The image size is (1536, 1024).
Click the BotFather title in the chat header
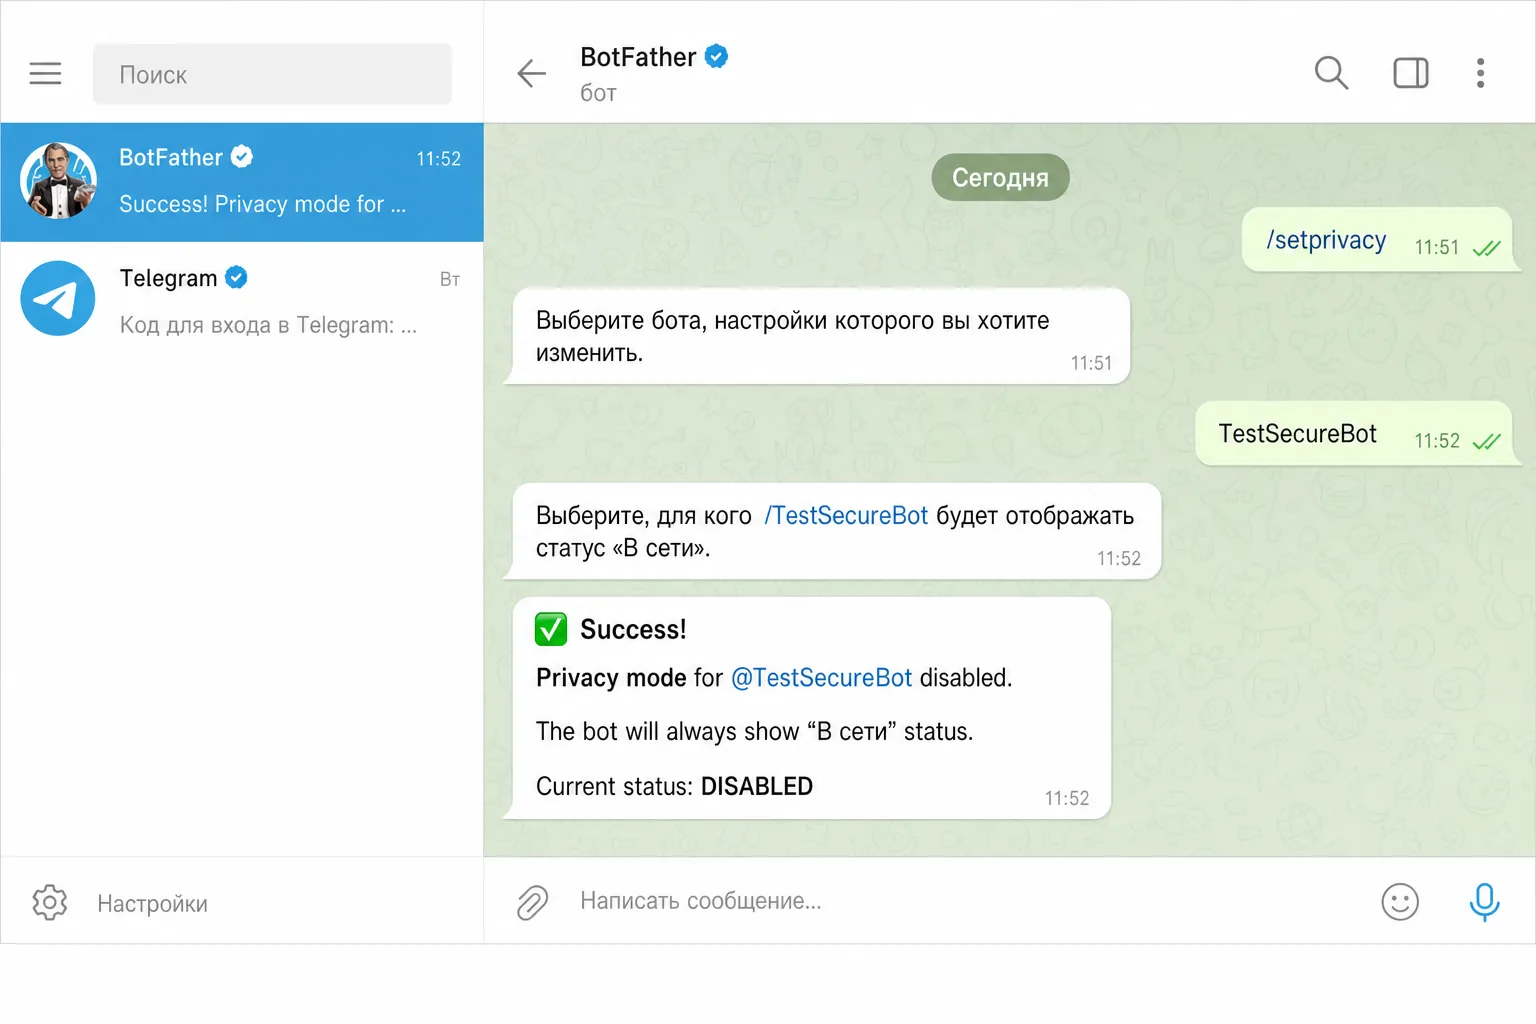pos(638,57)
